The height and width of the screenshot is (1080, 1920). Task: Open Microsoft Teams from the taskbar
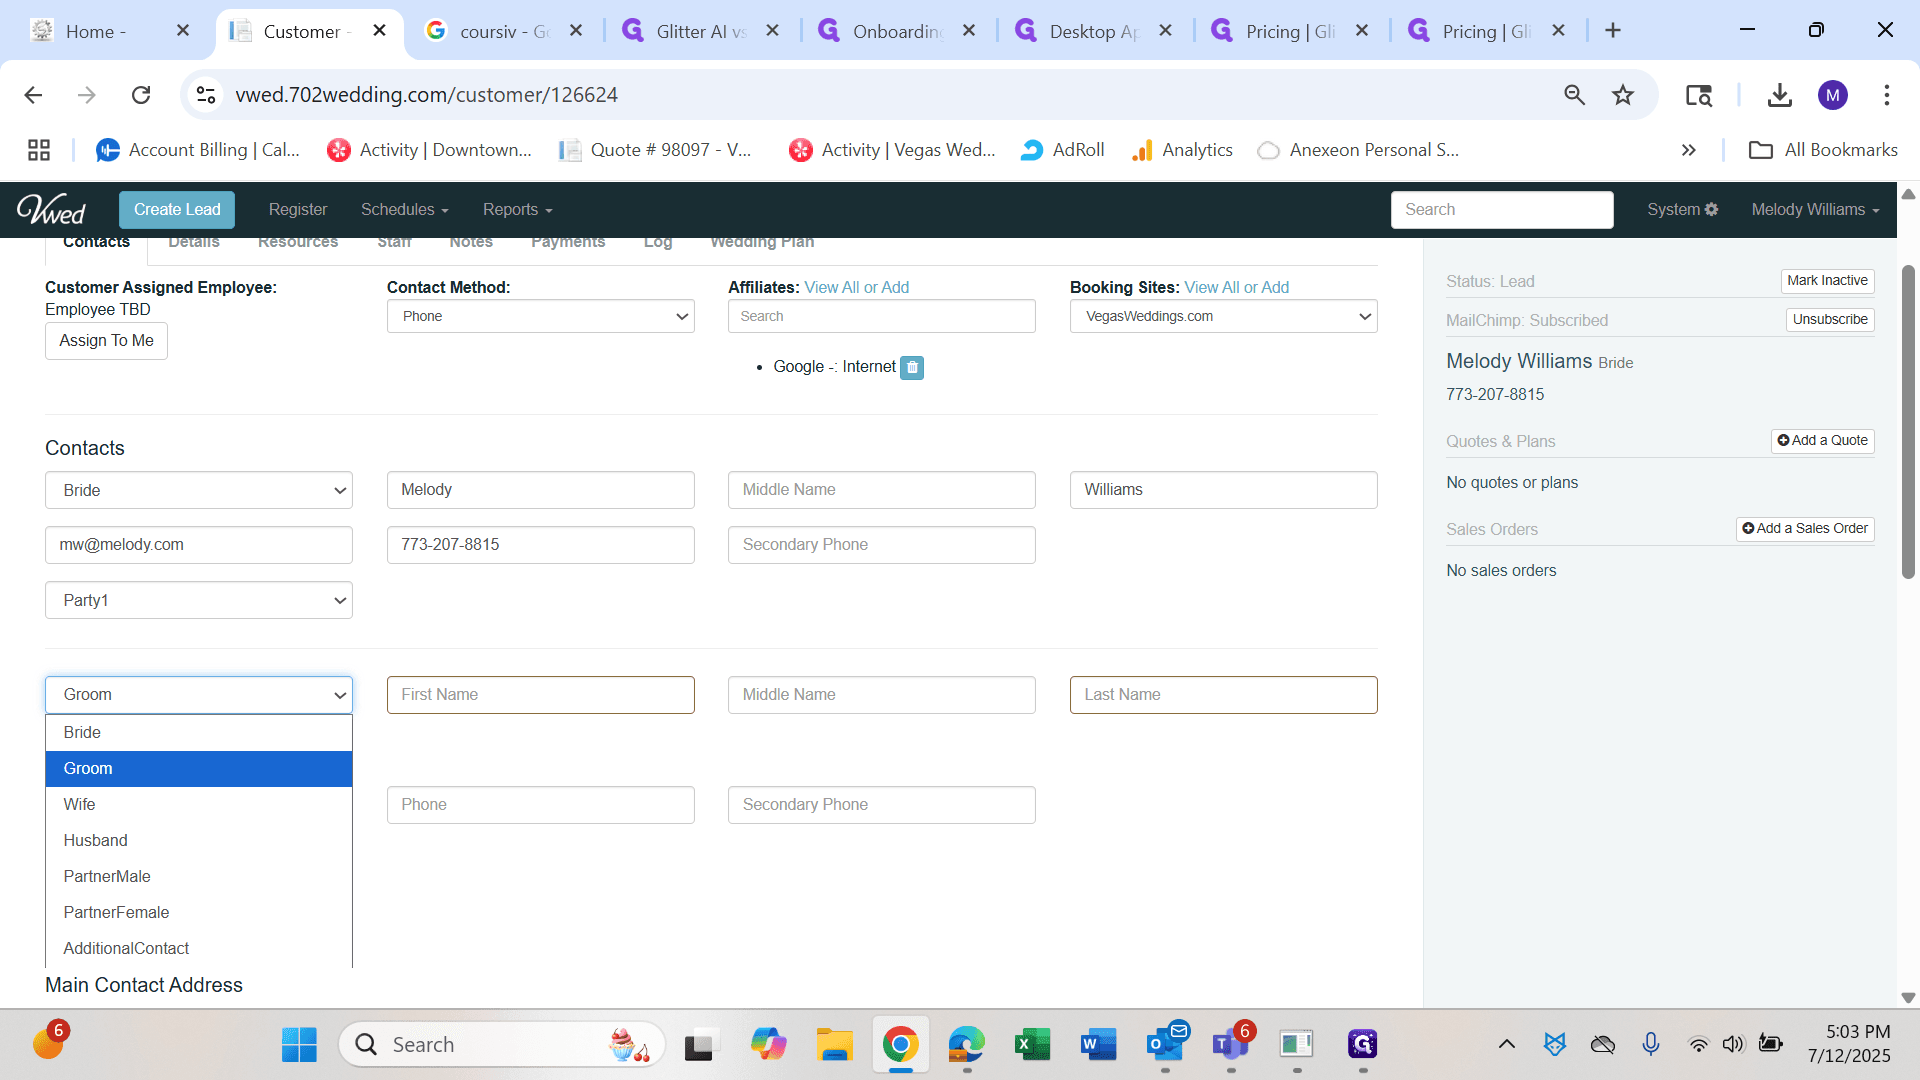point(1231,1044)
